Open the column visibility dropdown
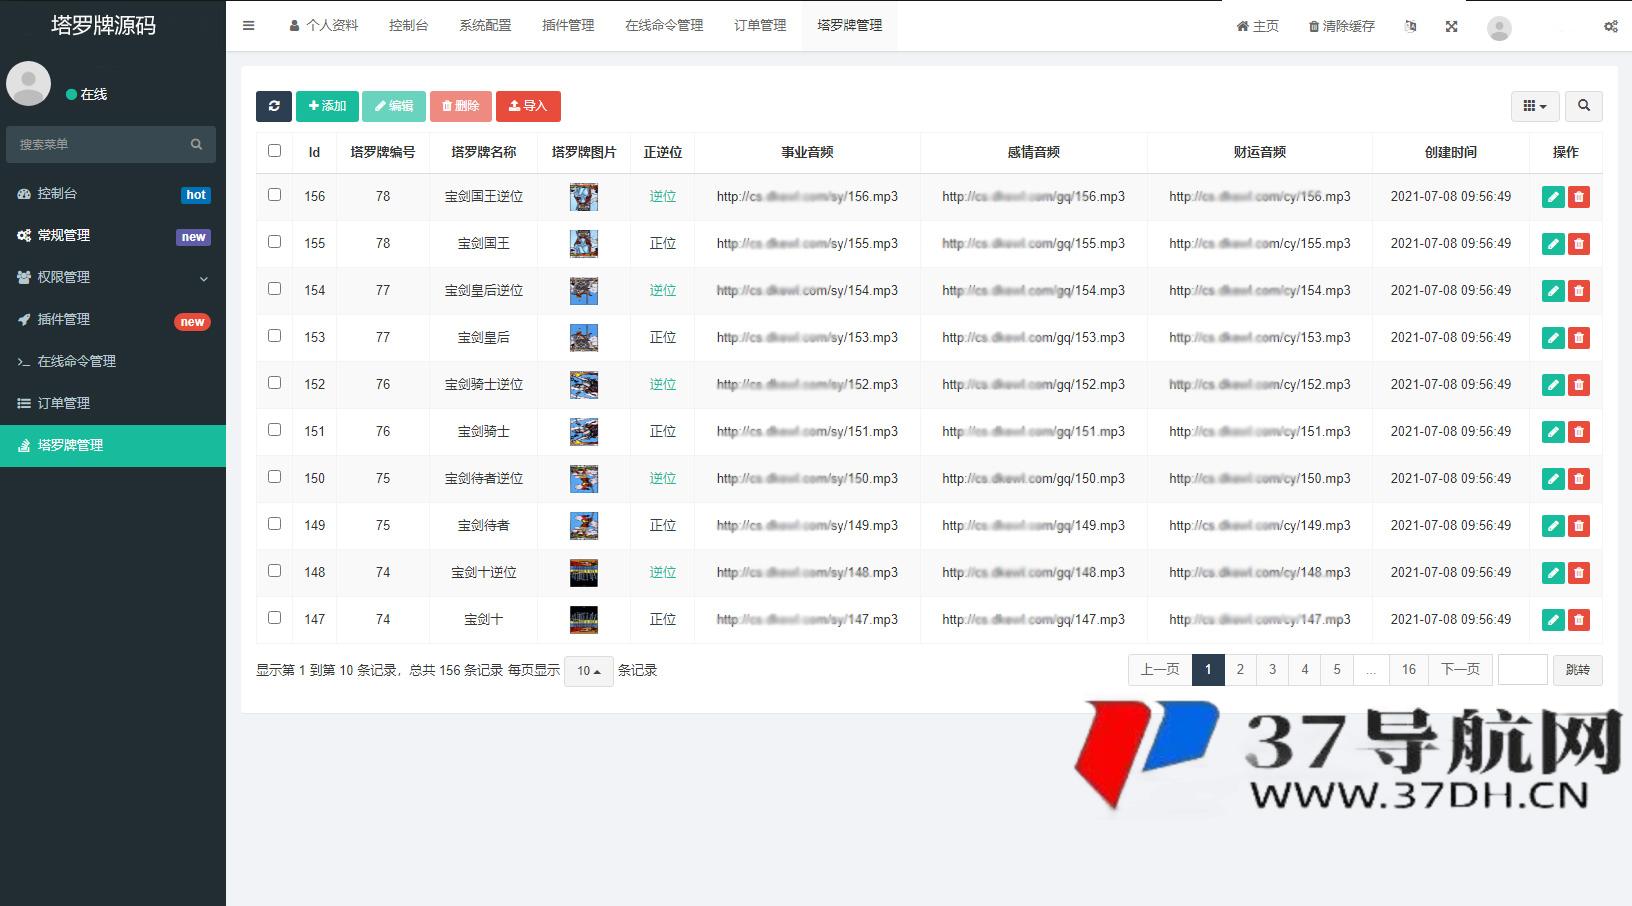The image size is (1632, 906). click(x=1535, y=106)
